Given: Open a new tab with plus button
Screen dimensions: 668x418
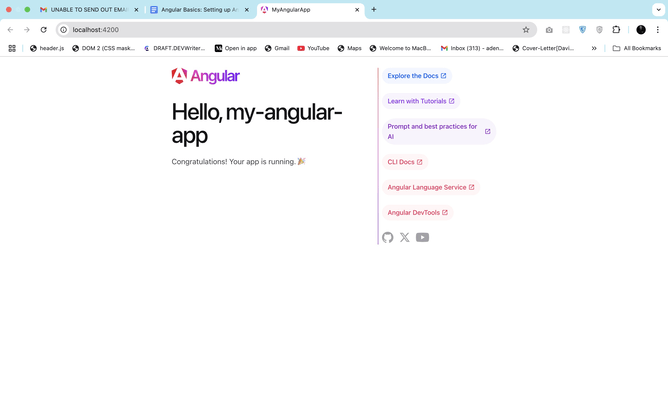Looking at the screenshot, I should click(374, 9).
